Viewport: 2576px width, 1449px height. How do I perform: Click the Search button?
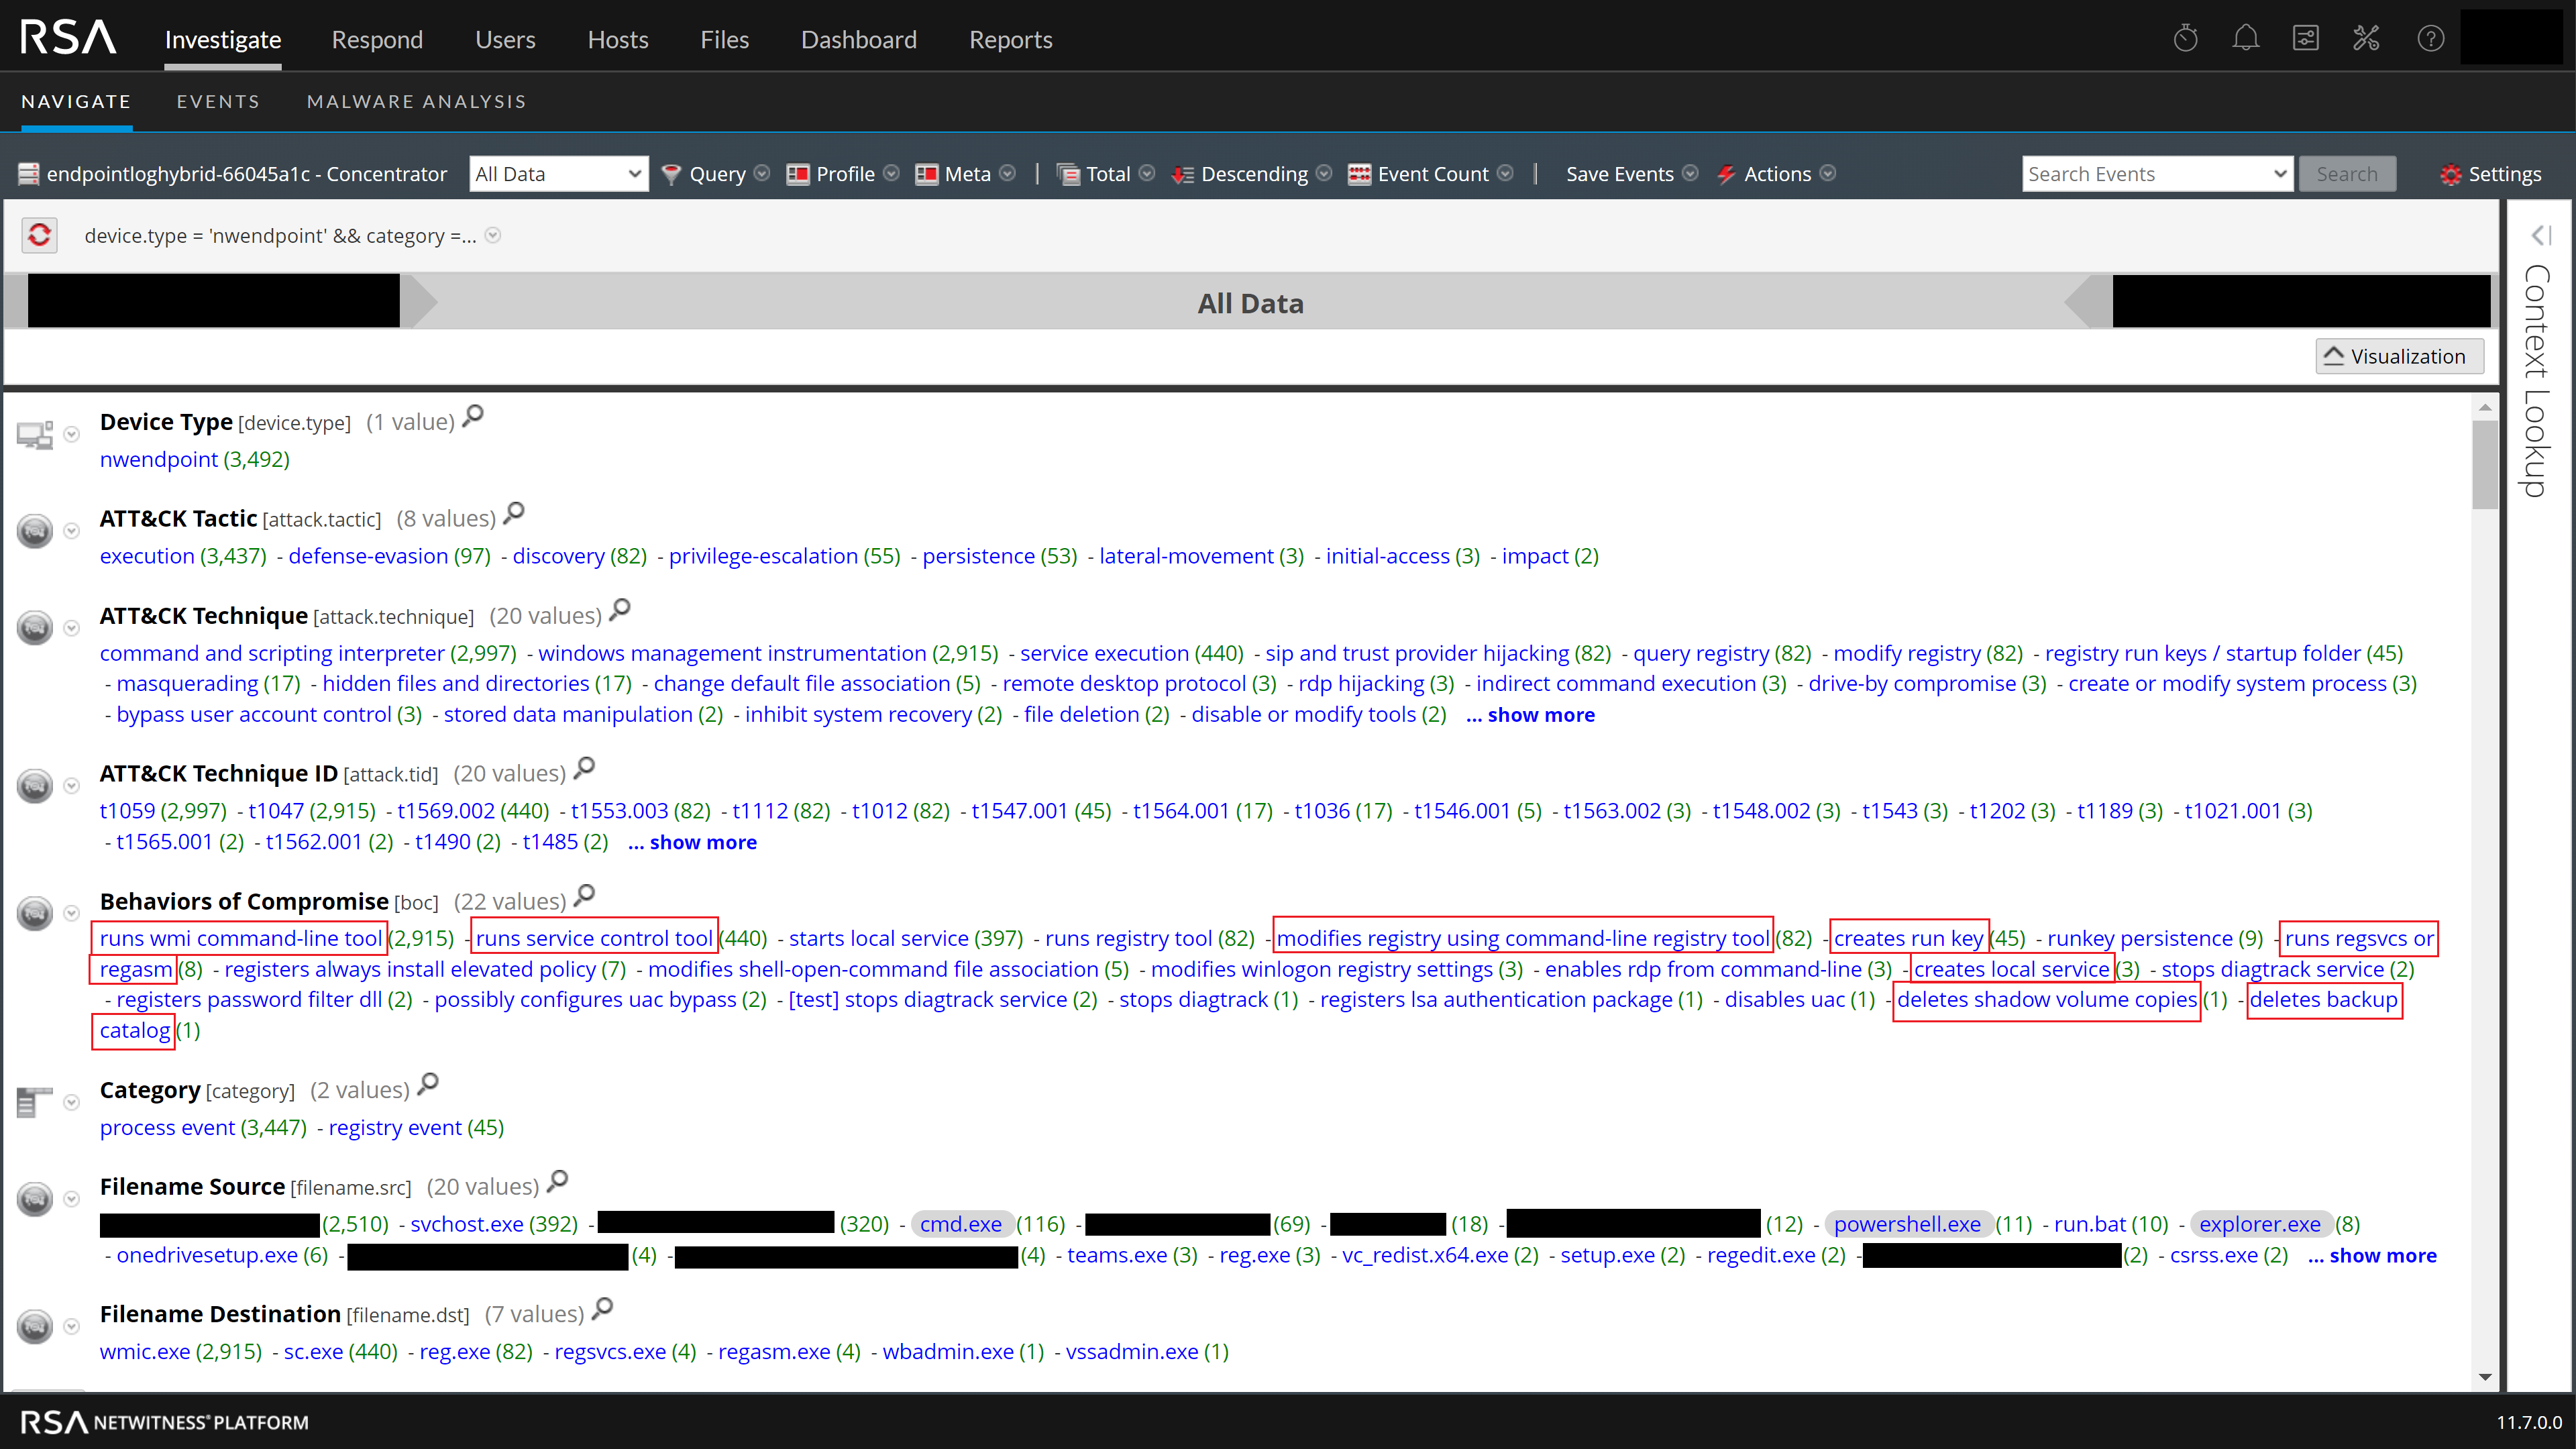click(2348, 173)
